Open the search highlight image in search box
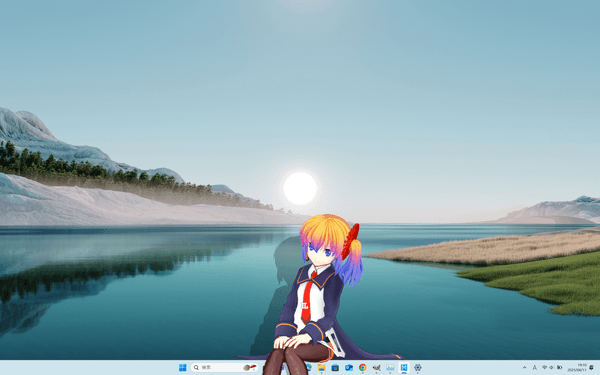Image resolution: width=600 pixels, height=375 pixels. 249,368
